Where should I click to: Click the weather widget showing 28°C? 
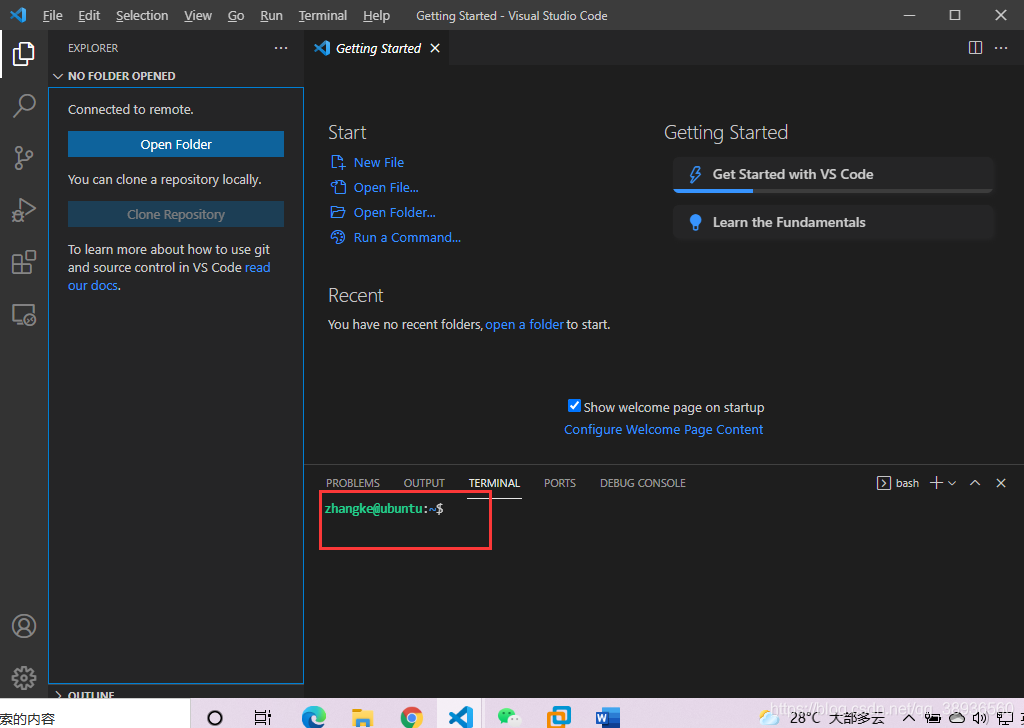[x=822, y=718]
